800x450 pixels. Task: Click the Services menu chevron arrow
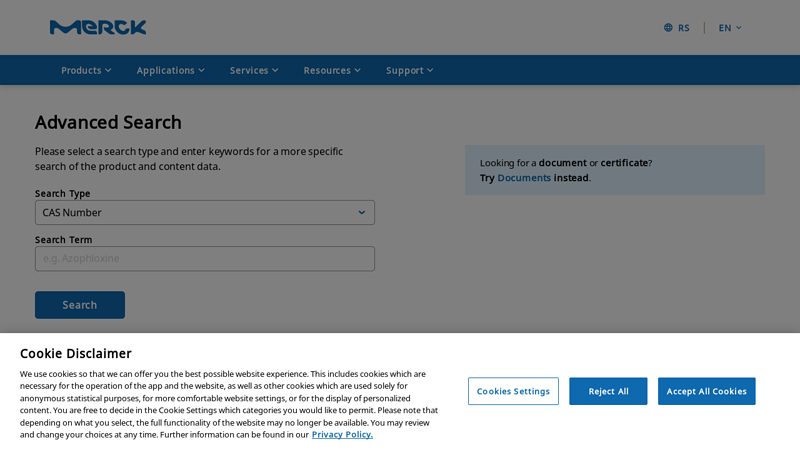pyautogui.click(x=275, y=70)
